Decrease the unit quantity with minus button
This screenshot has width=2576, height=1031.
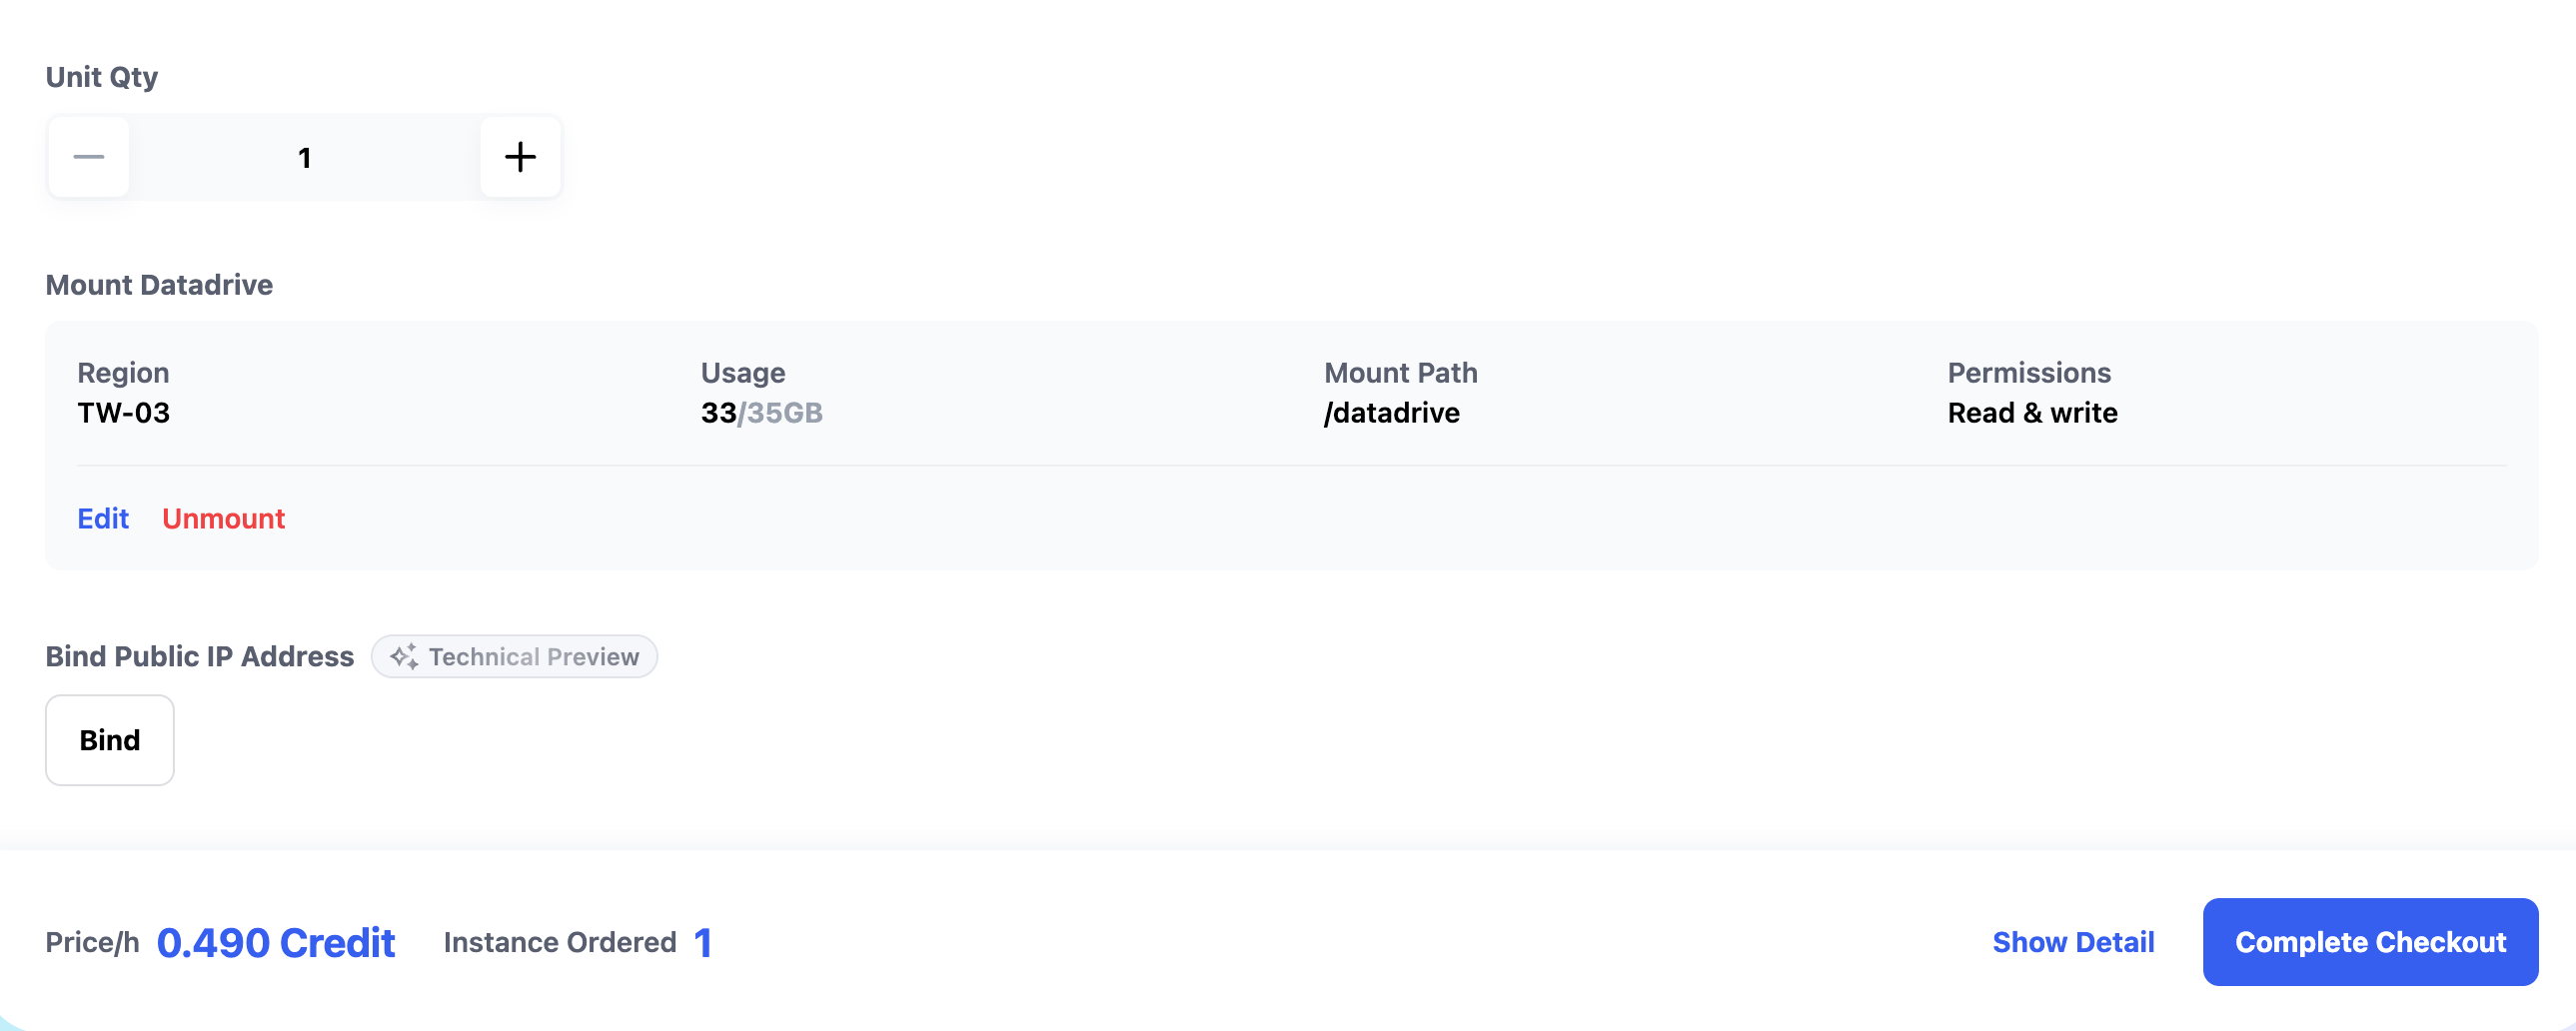(89, 157)
